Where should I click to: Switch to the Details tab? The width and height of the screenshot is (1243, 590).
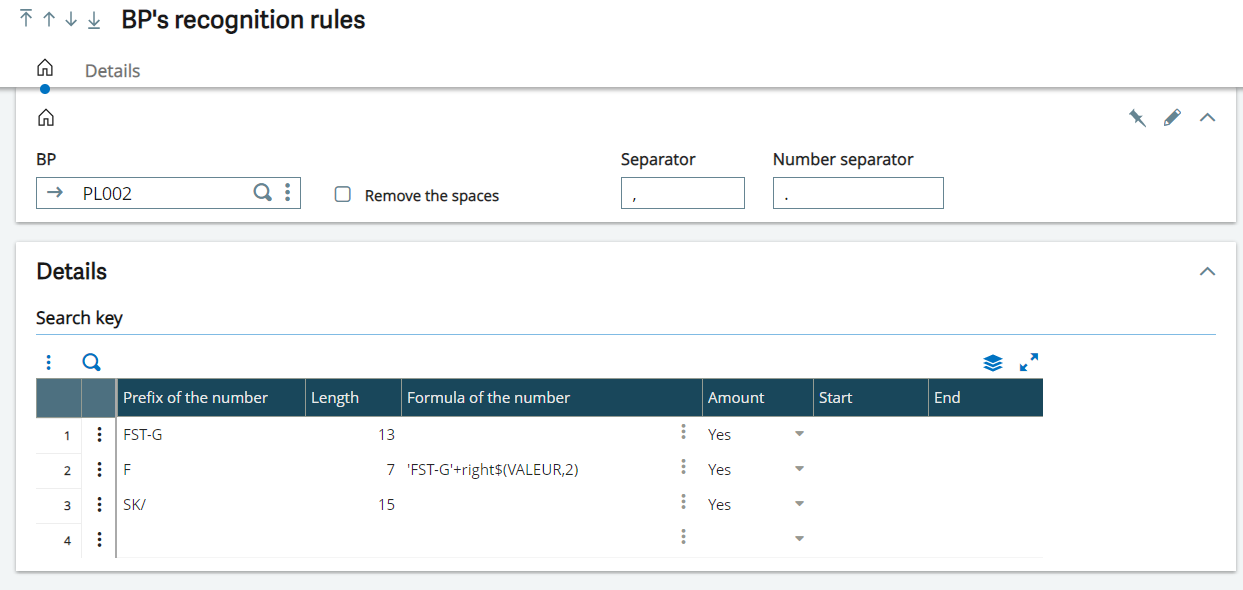(x=112, y=71)
